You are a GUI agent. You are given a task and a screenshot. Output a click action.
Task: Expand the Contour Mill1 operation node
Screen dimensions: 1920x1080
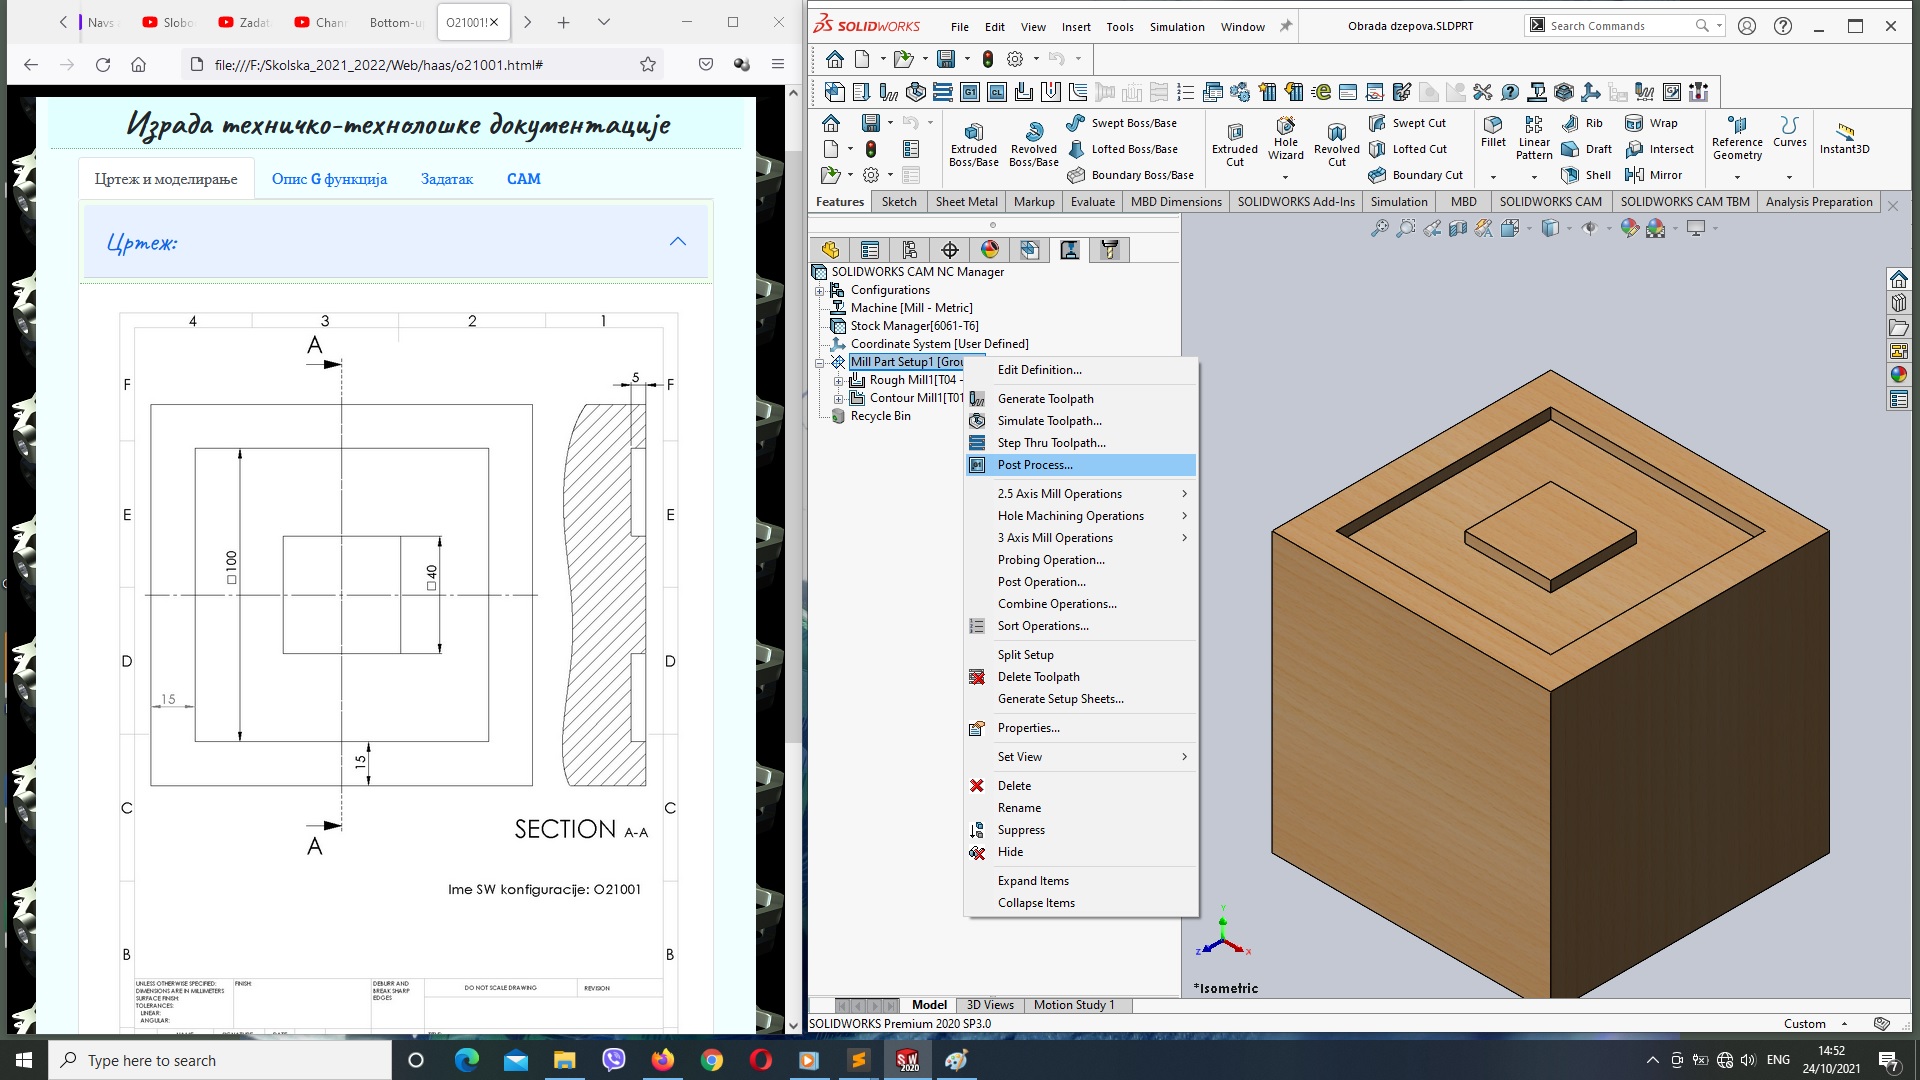click(839, 399)
